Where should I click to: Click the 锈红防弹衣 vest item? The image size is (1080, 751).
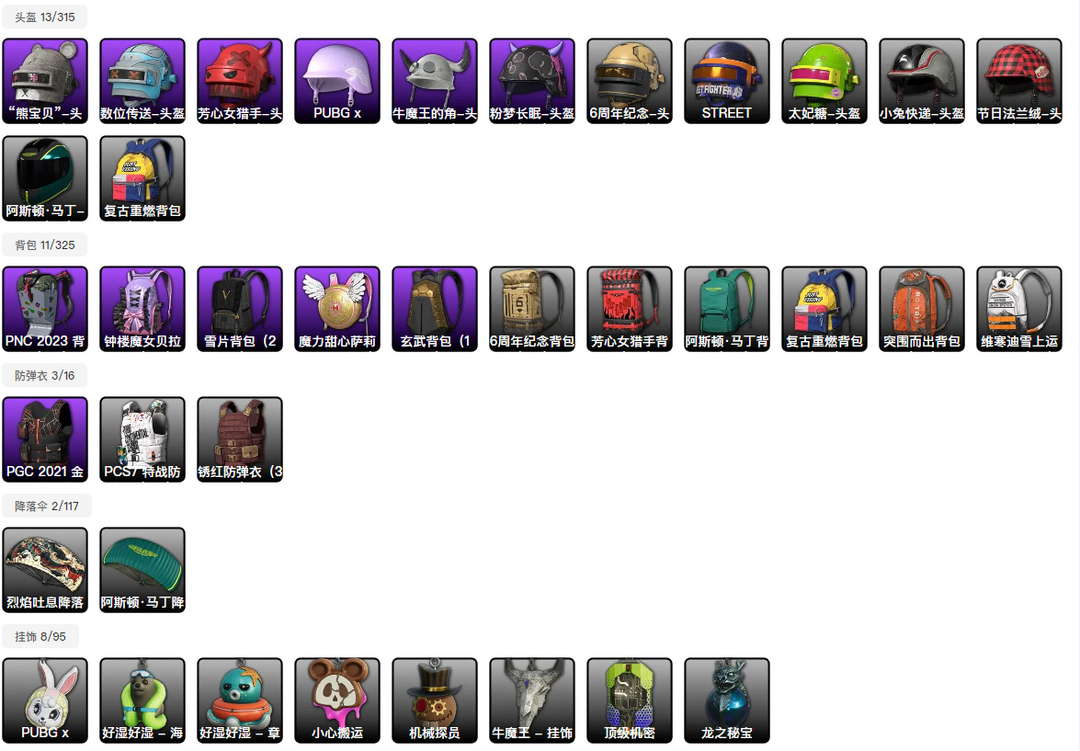point(240,440)
